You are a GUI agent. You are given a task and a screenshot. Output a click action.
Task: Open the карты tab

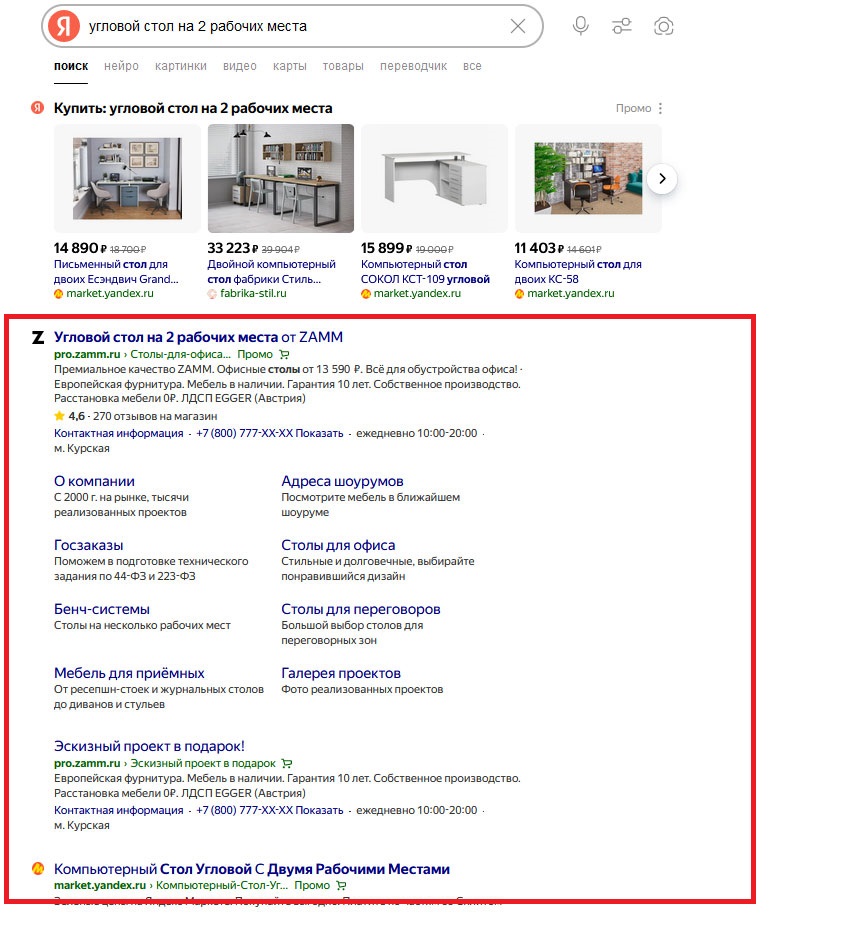pyautogui.click(x=290, y=66)
